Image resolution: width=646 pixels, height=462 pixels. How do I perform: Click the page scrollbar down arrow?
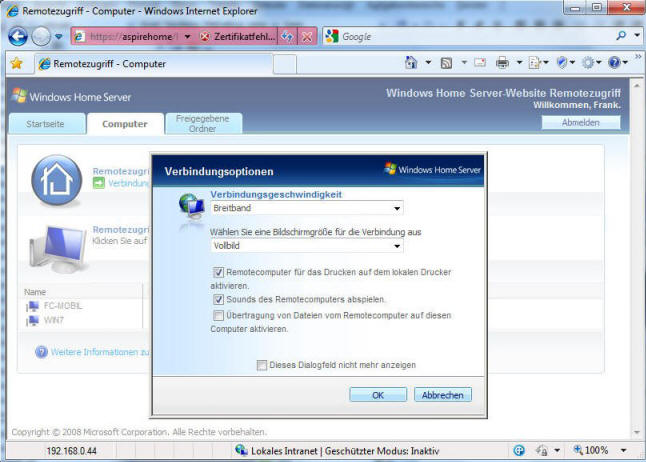coord(637,432)
